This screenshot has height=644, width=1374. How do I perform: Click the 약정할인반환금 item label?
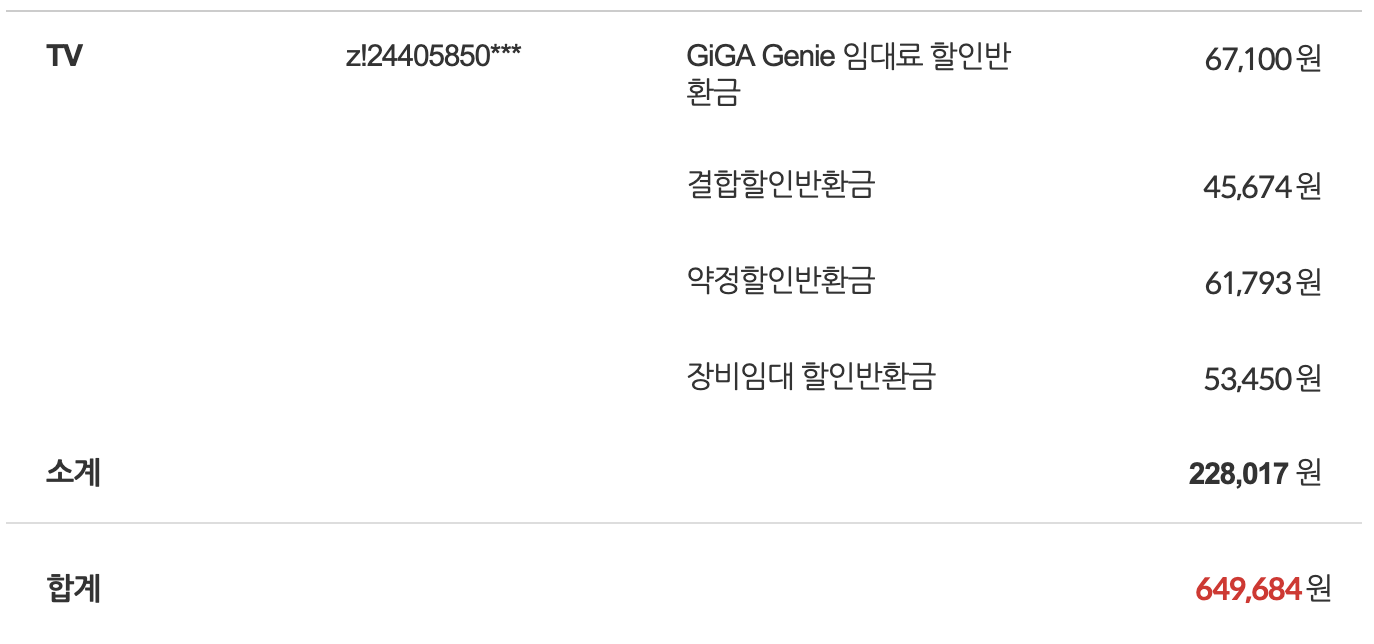(780, 281)
